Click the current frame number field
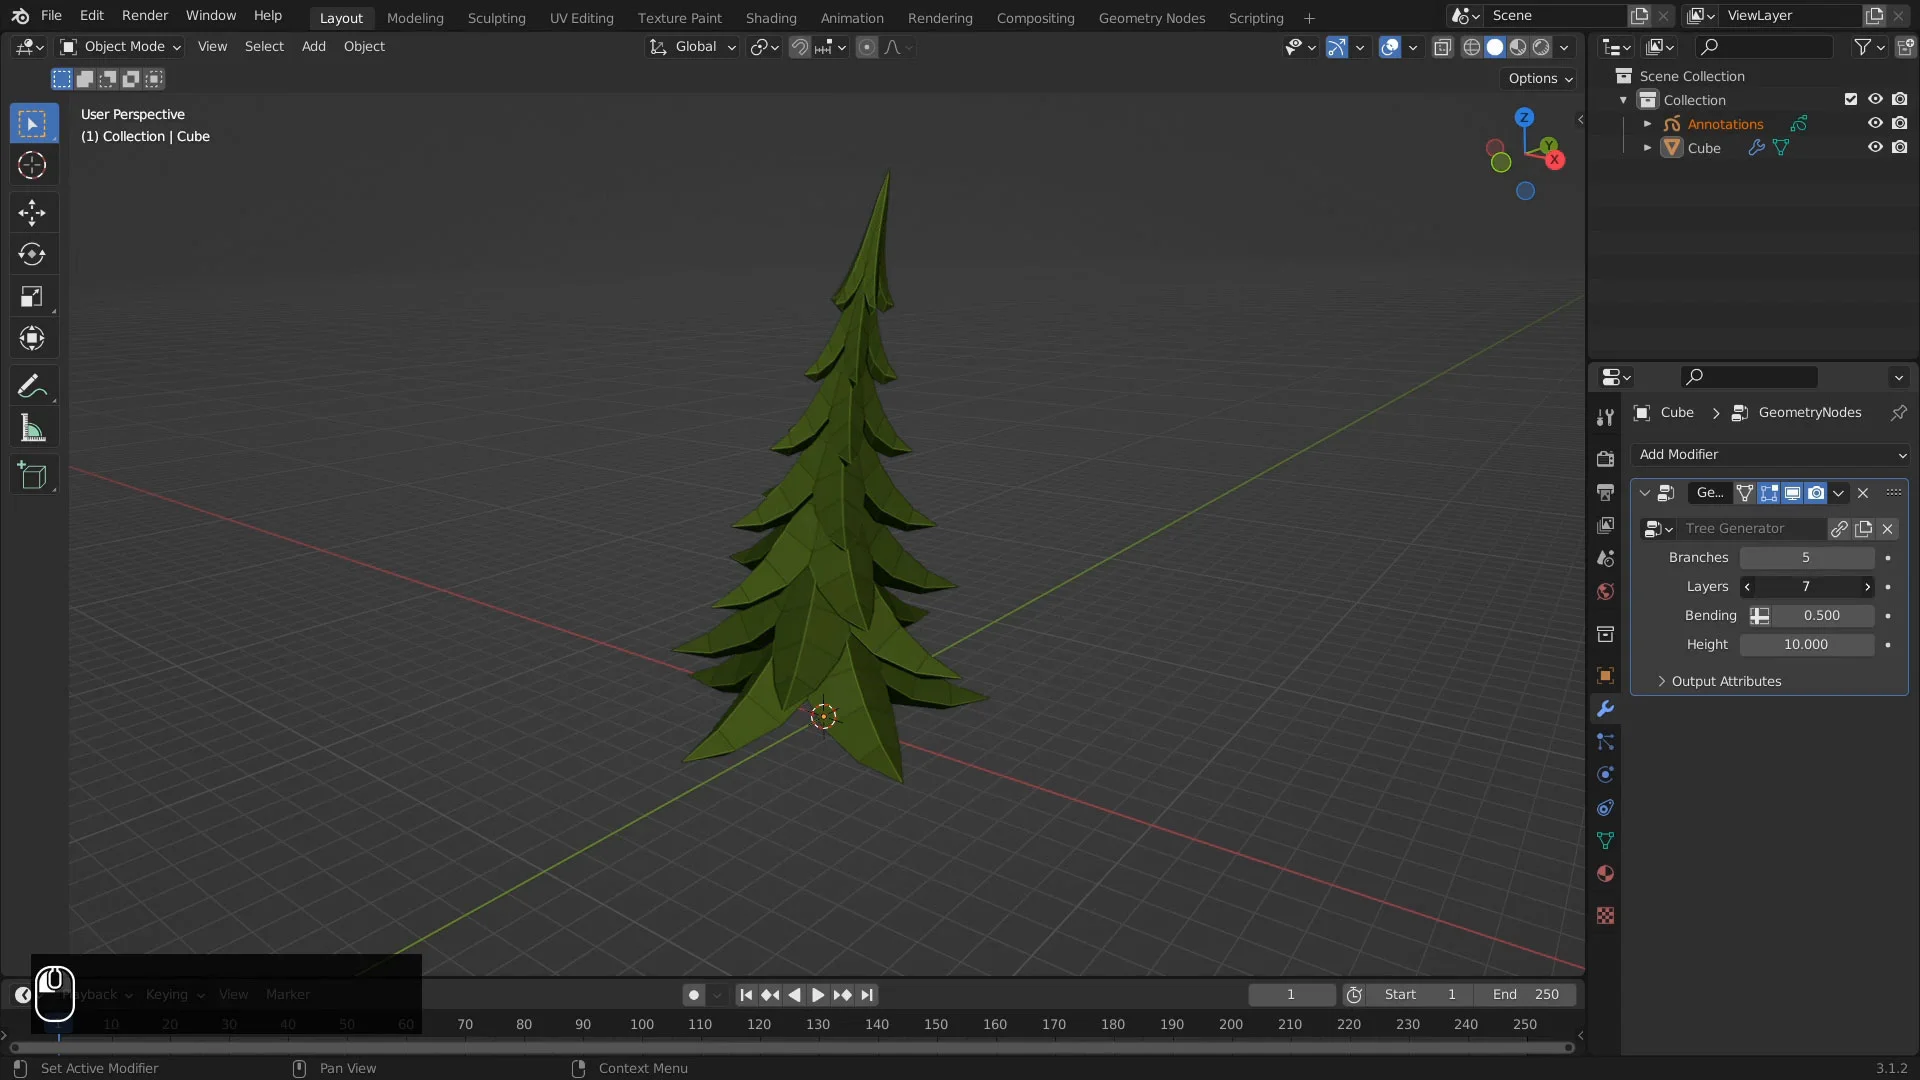 click(1291, 995)
